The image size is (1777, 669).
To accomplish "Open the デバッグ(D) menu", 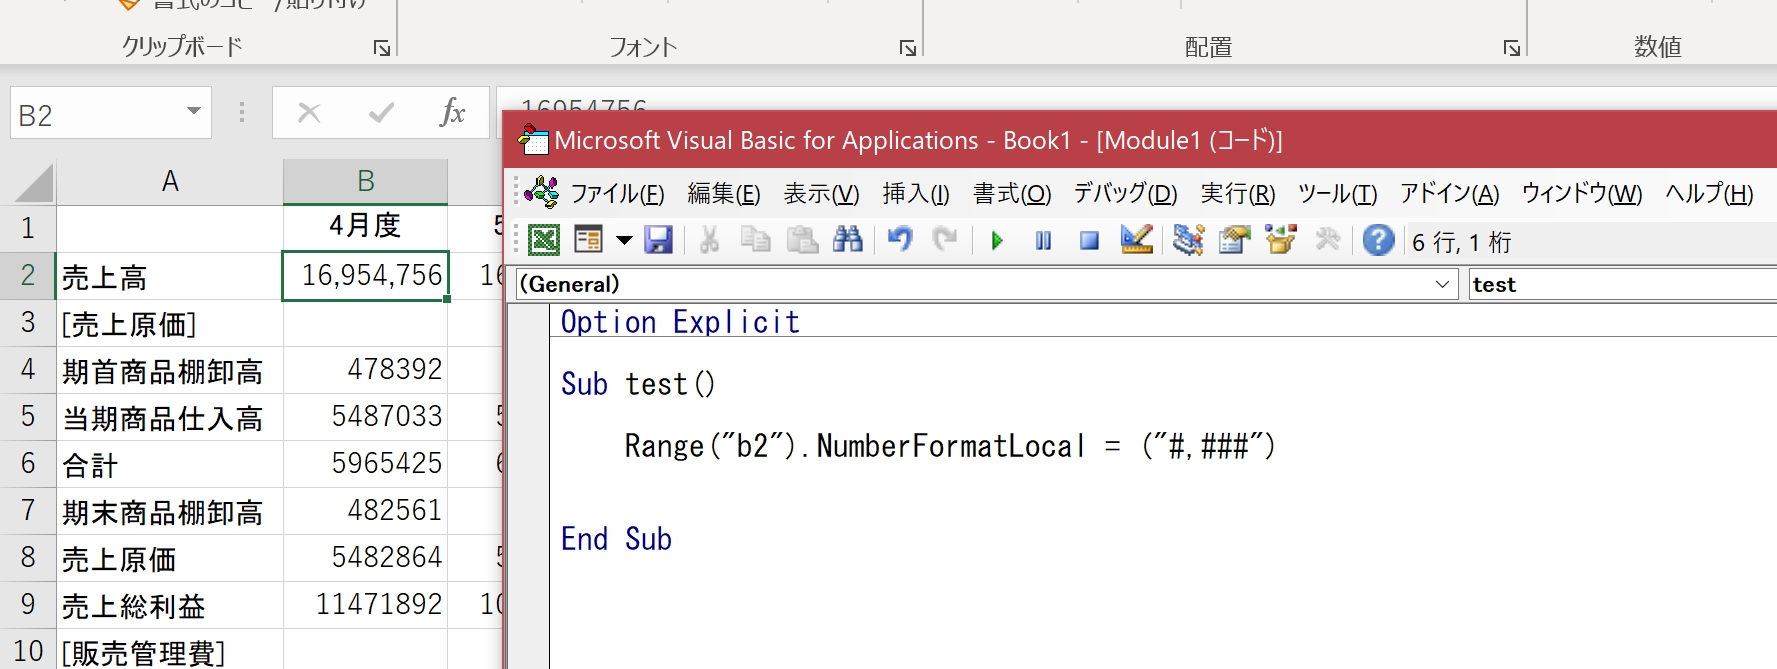I will point(1125,193).
